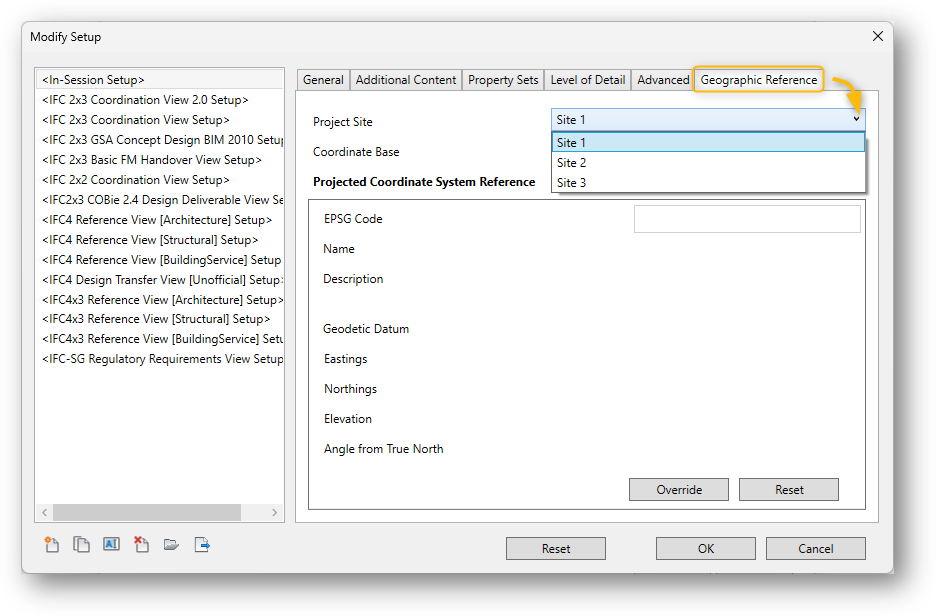Select <IFC4 Reference View [Structural] Setup>
The image size is (936, 616).
pos(159,240)
